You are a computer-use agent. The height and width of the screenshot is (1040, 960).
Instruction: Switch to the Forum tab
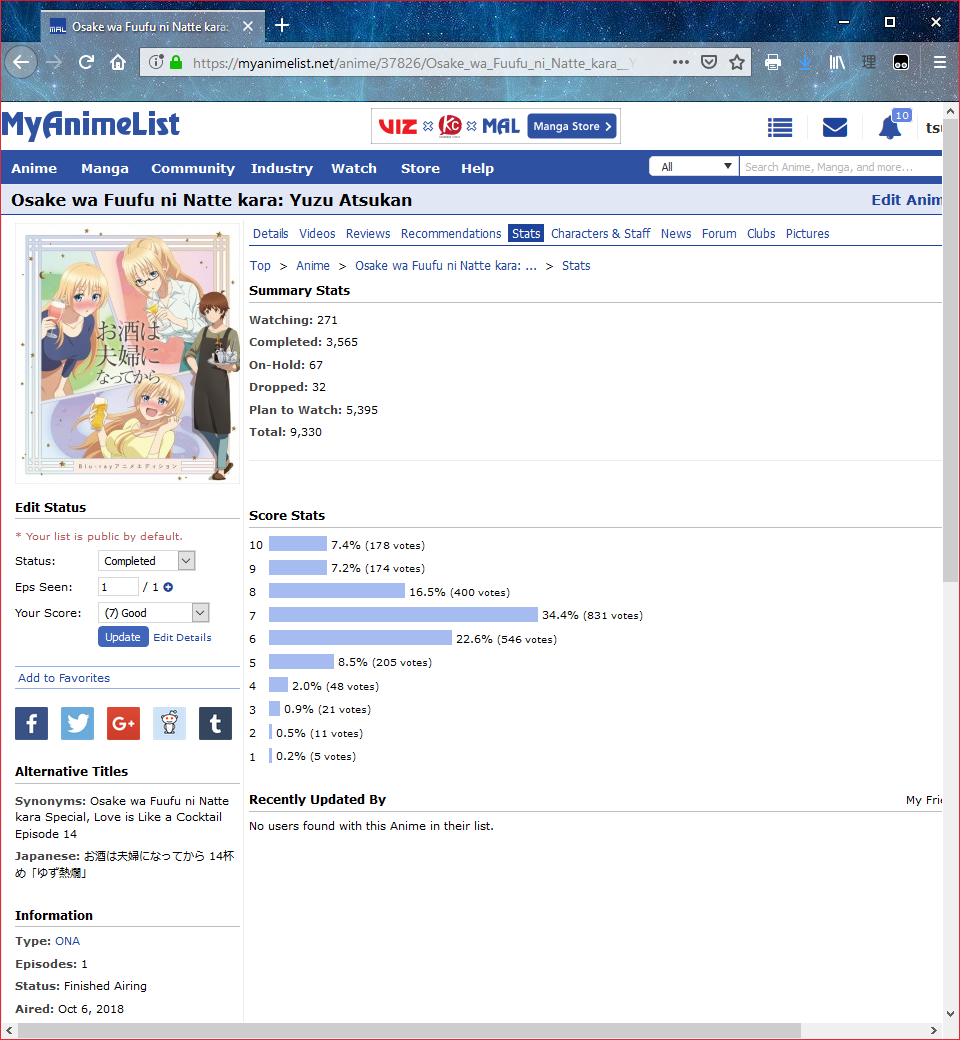tap(719, 233)
